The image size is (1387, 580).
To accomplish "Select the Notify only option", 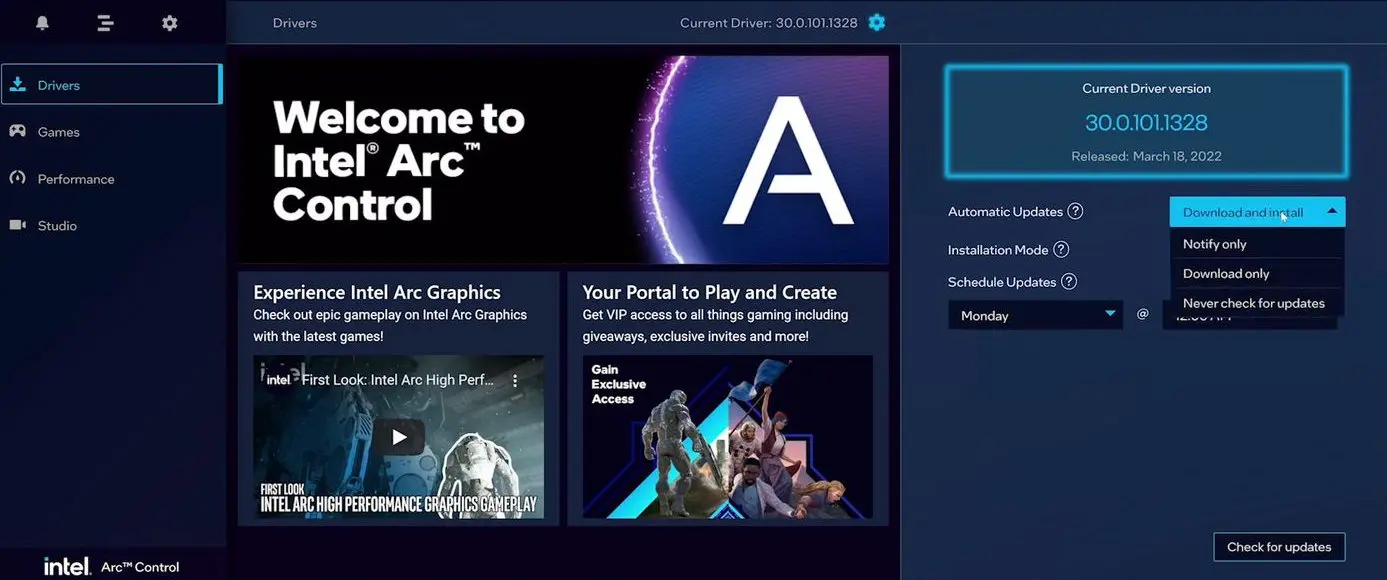I will pos(1257,244).
